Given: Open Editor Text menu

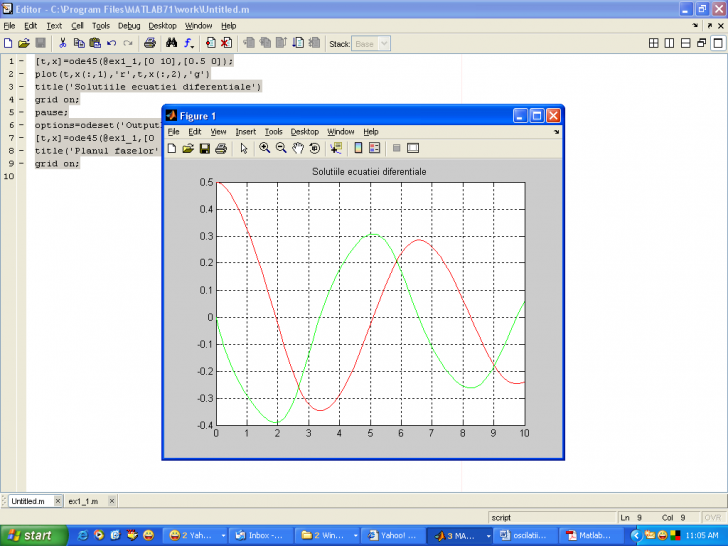Looking at the screenshot, I should (54, 26).
